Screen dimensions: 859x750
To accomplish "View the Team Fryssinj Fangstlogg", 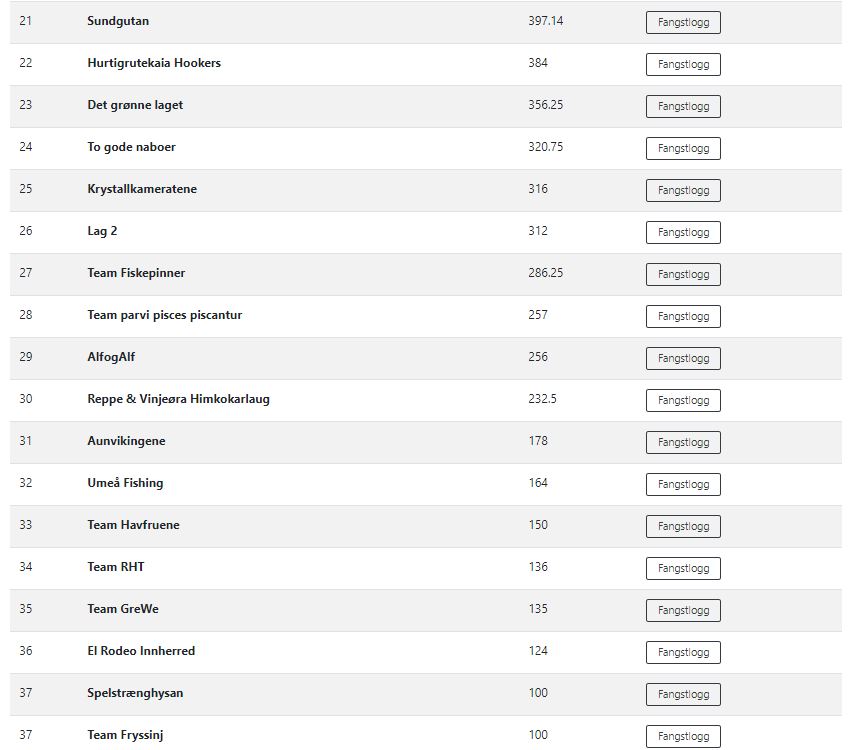I will [683, 736].
